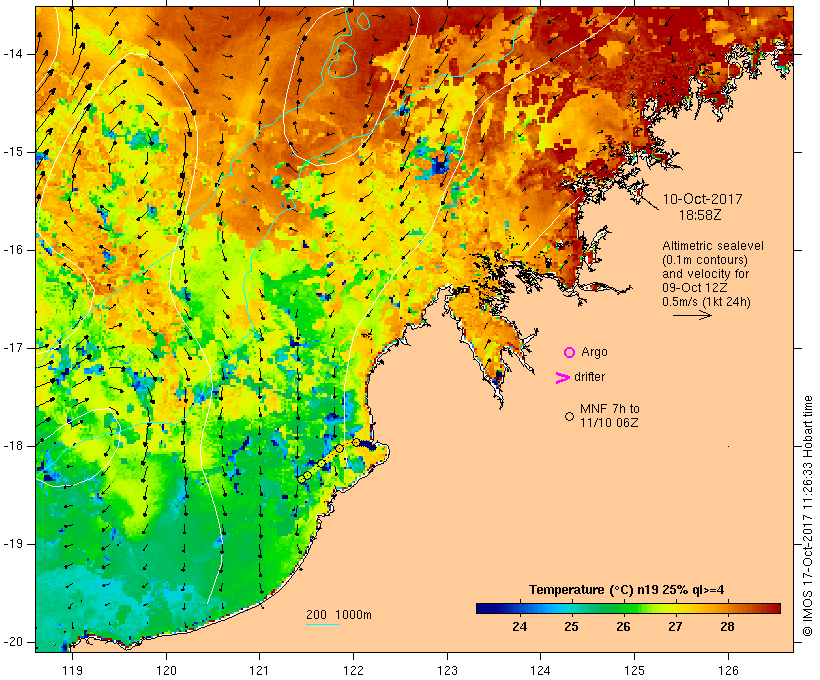This screenshot has height=680, width=820.
Task: Click the cyan 200 1000m depth contour line sample
Action: [323, 624]
